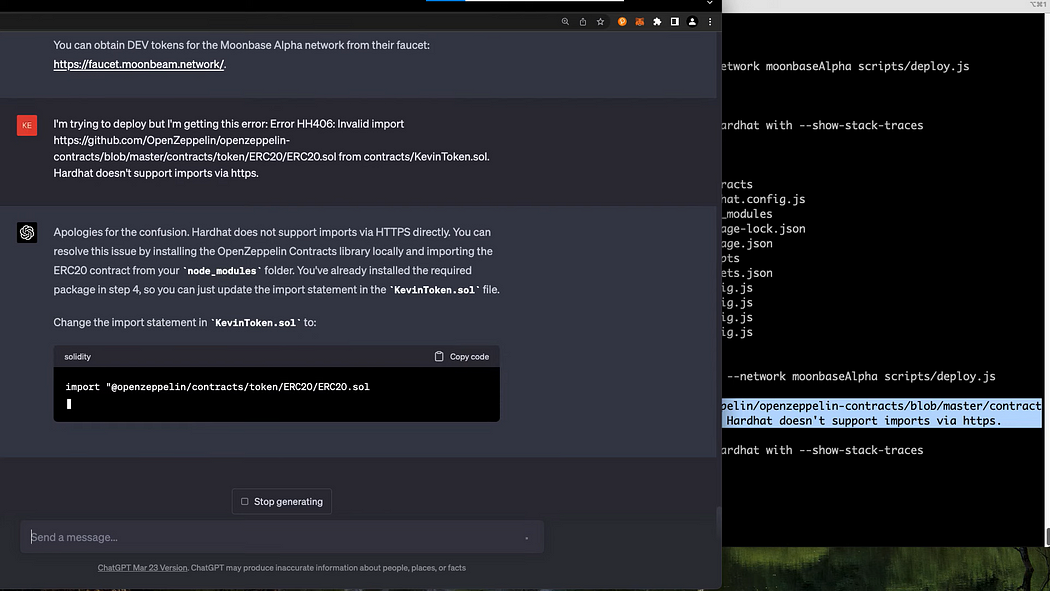1050x591 pixels.
Task: Click the terminal line '--network moonbaseAlpha scripts/deploy.js'
Action: (860, 376)
